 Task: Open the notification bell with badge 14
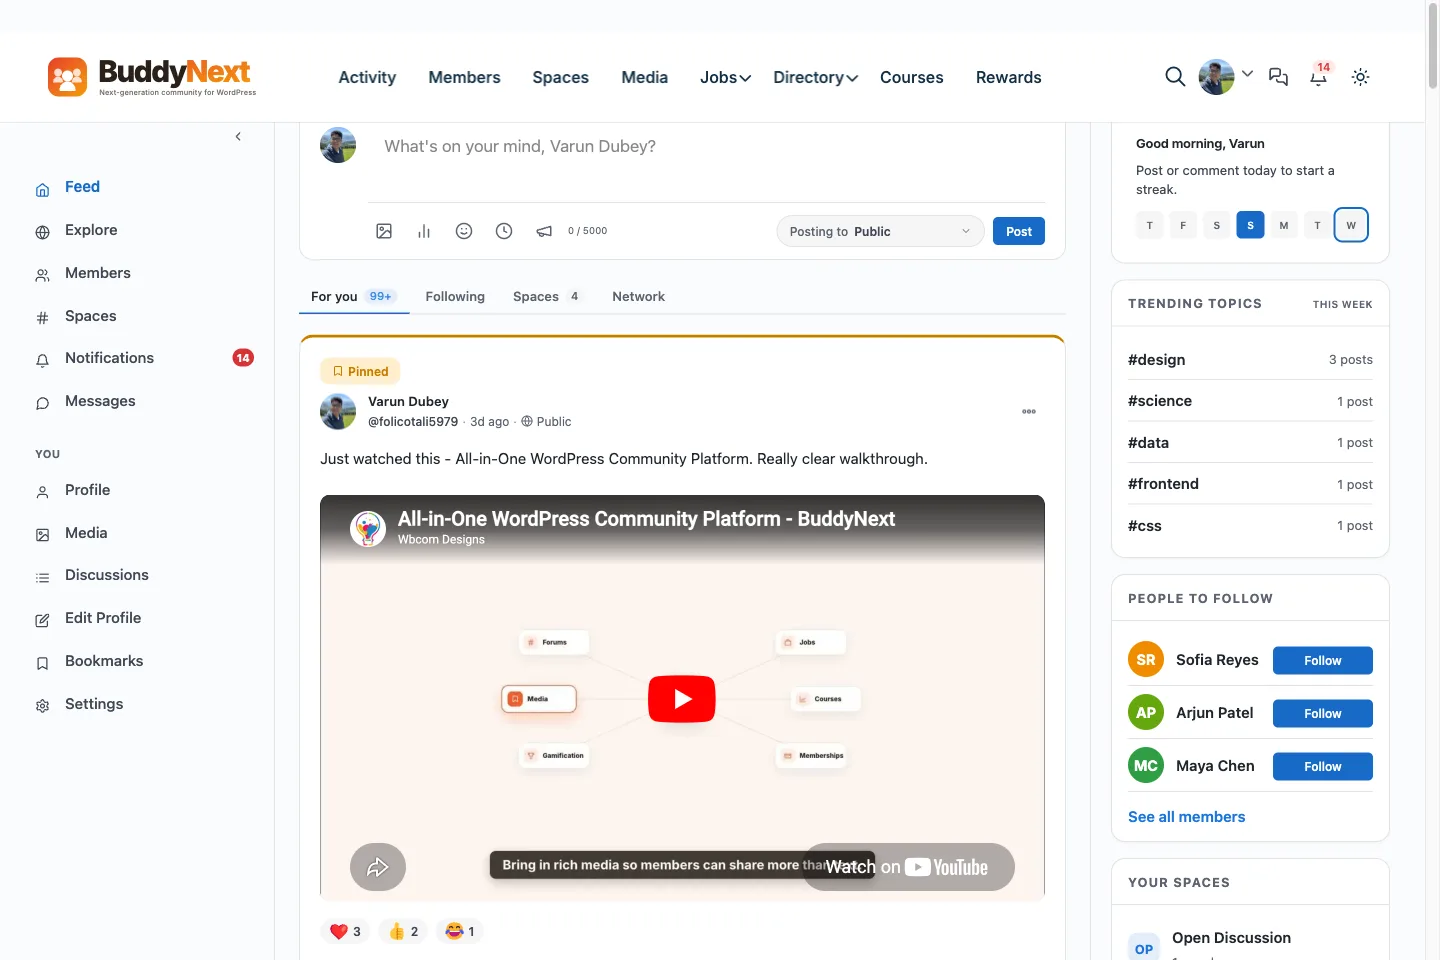click(1319, 76)
